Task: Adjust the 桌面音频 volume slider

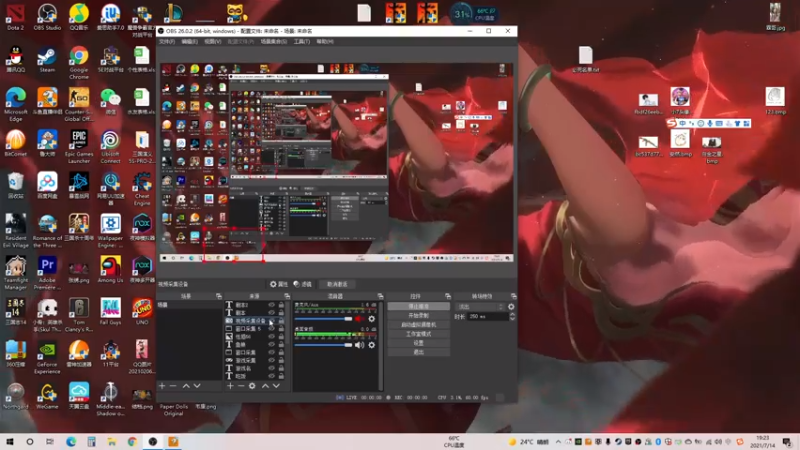Action: tap(323, 345)
